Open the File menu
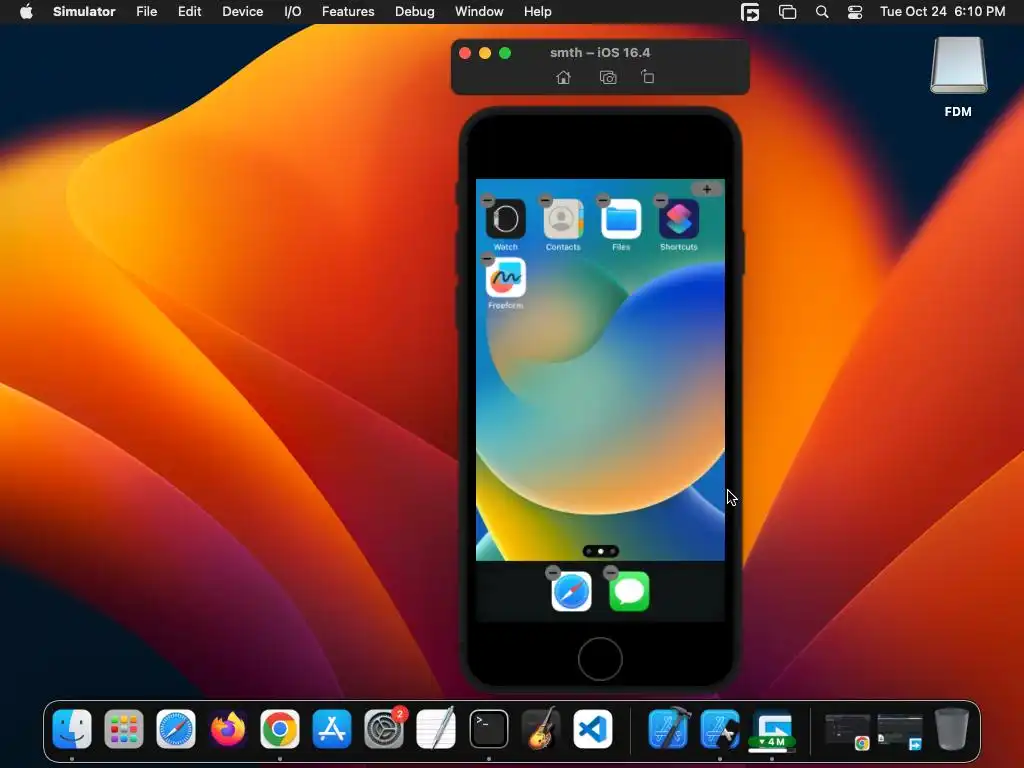The image size is (1024, 768). (x=146, y=12)
